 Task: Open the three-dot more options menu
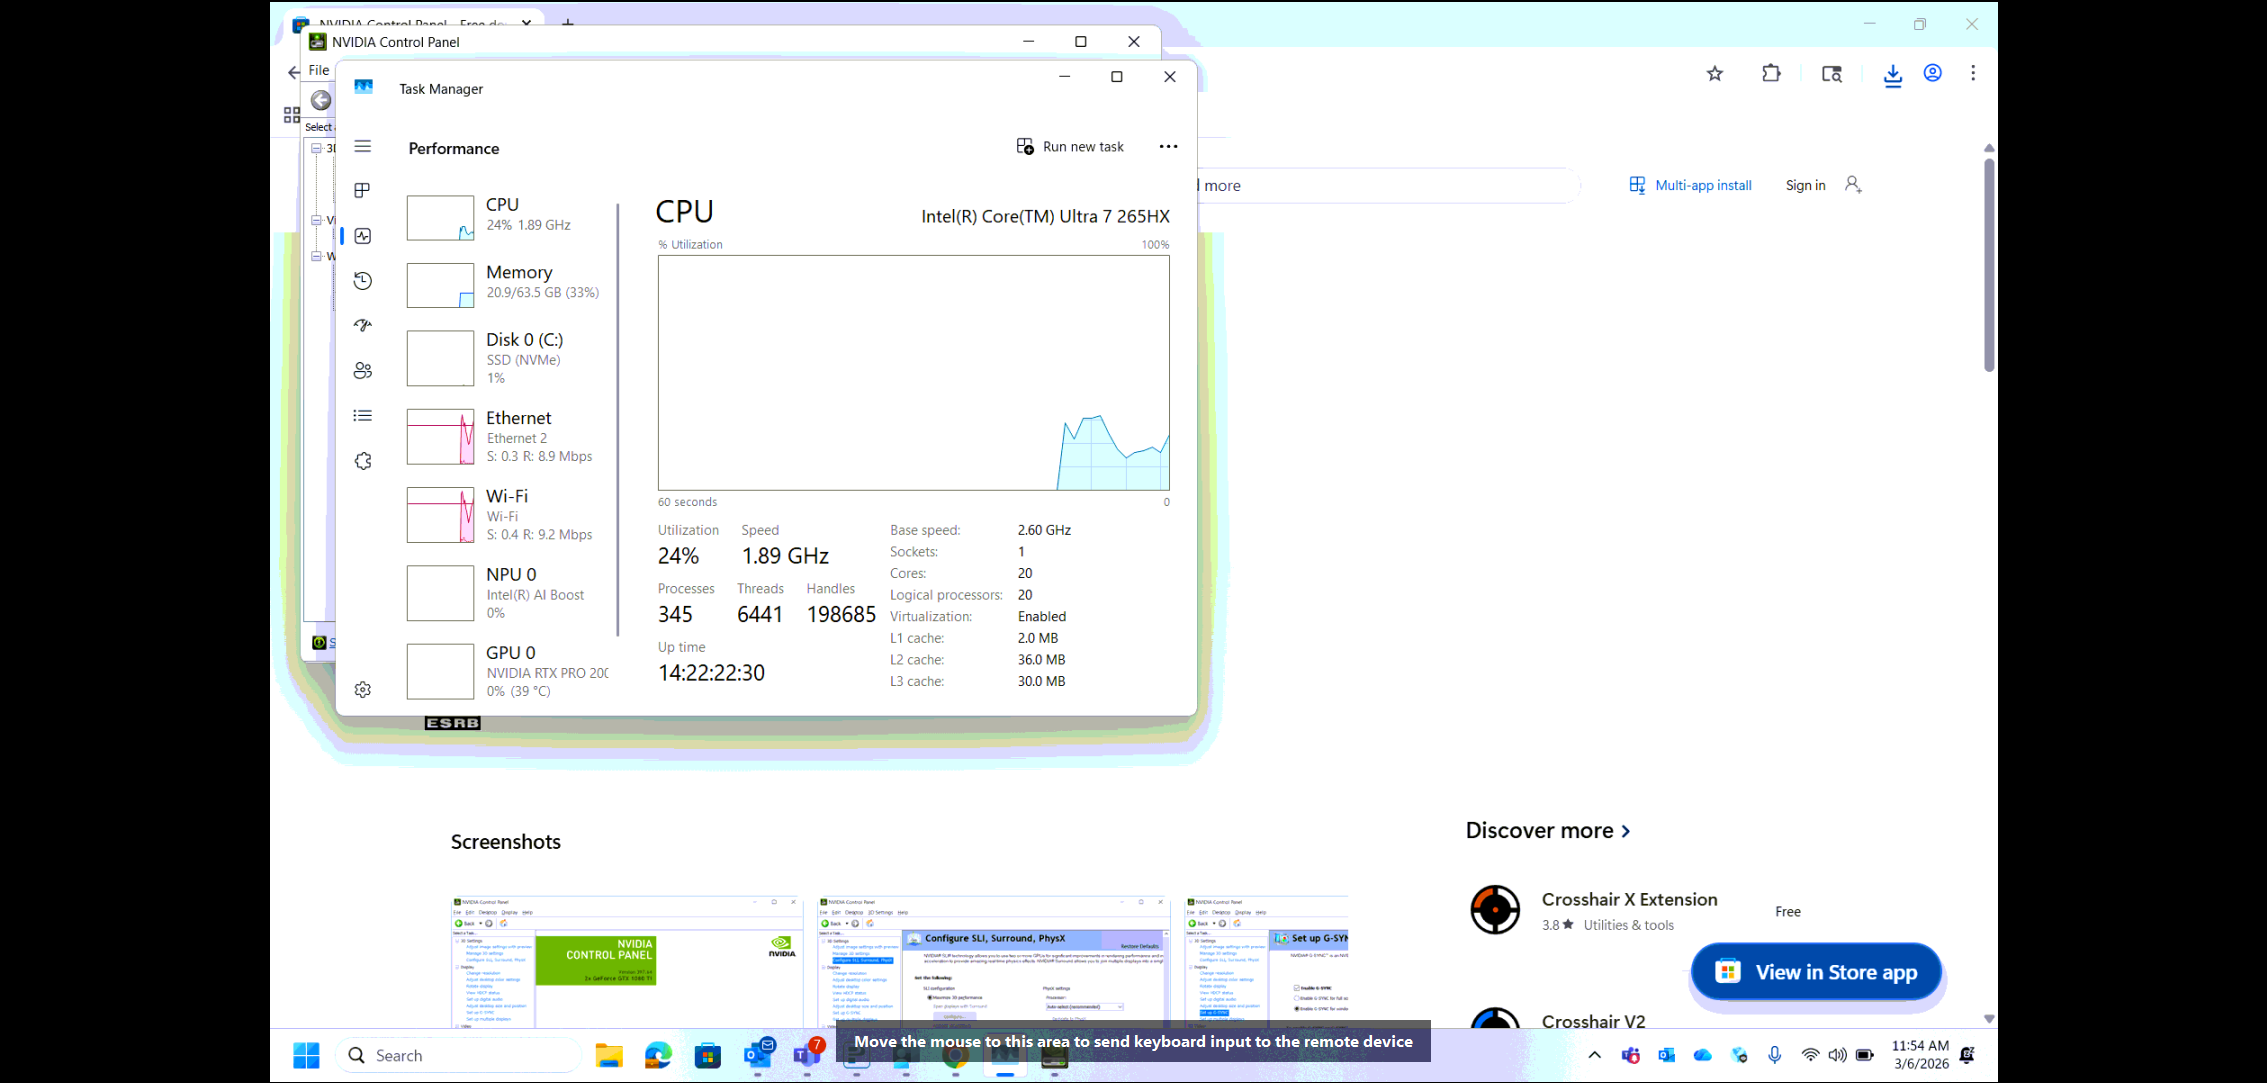click(x=1168, y=146)
